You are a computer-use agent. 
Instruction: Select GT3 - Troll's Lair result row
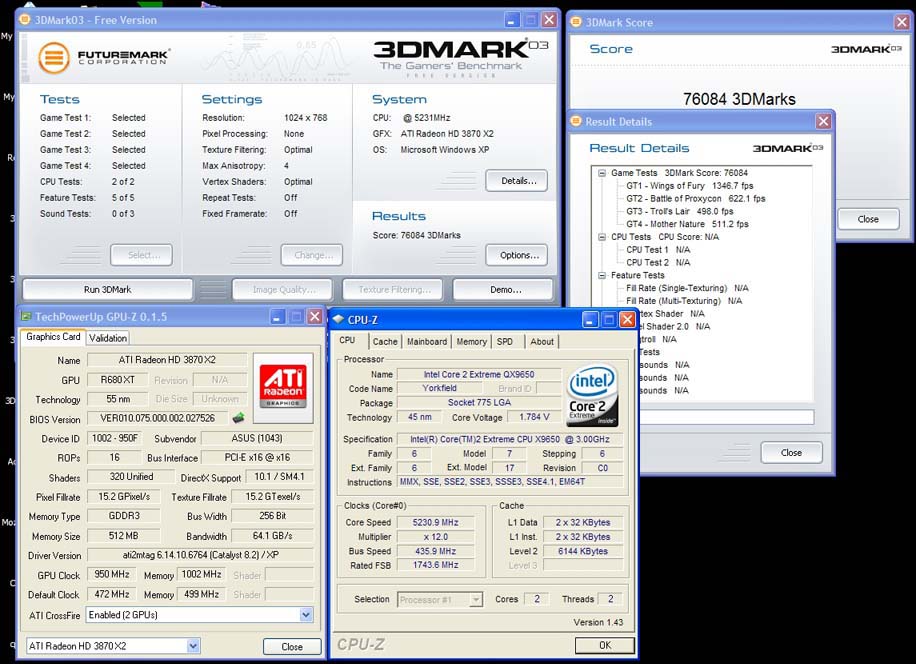(x=680, y=211)
